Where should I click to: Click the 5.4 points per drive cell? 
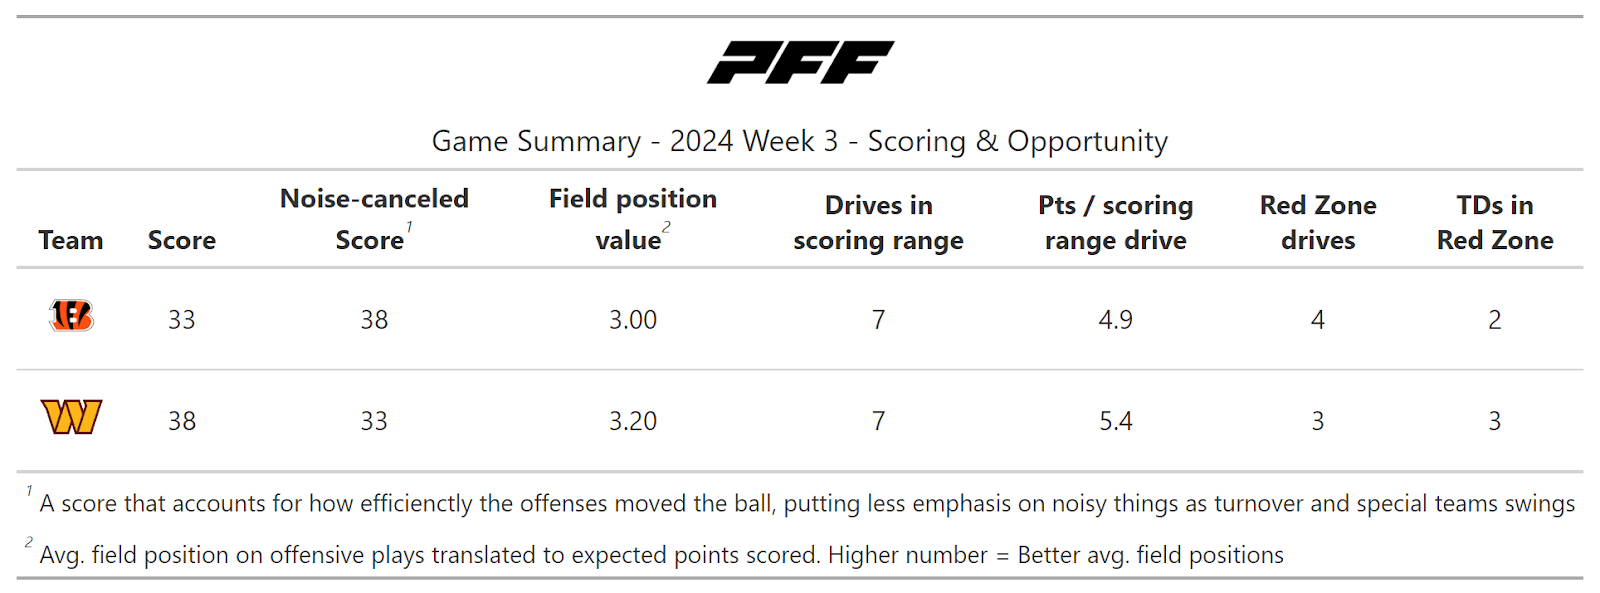(1115, 421)
